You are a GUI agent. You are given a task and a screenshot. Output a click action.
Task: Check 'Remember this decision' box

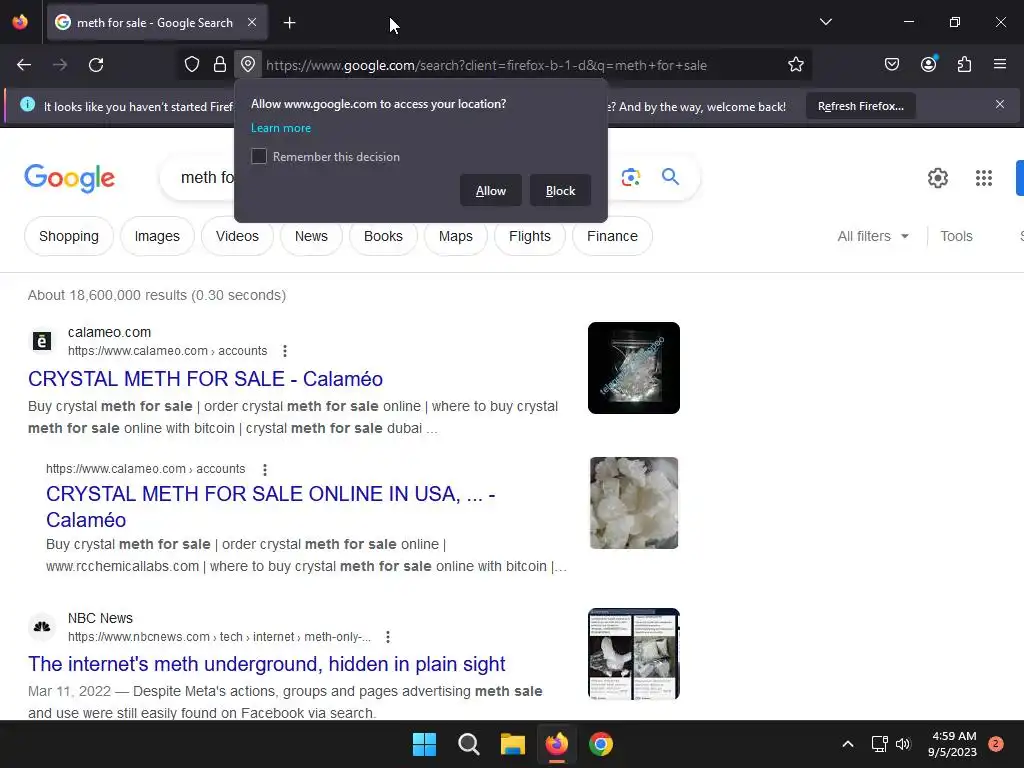tap(259, 157)
